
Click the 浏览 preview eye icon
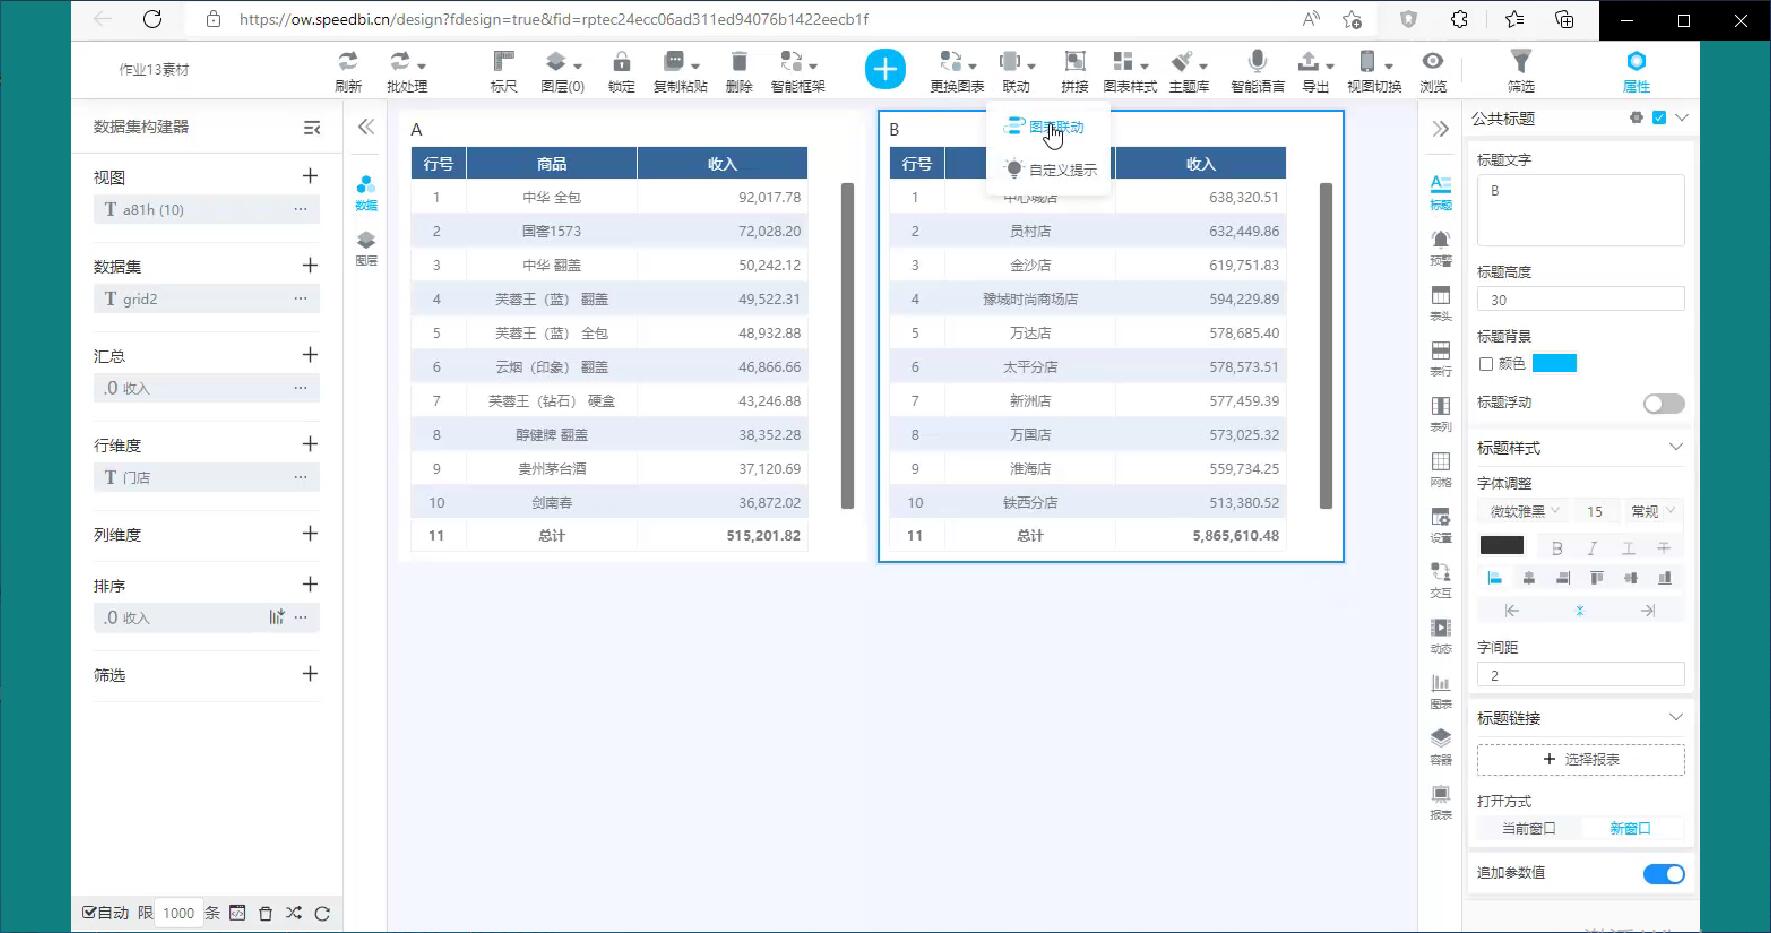pos(1433,62)
